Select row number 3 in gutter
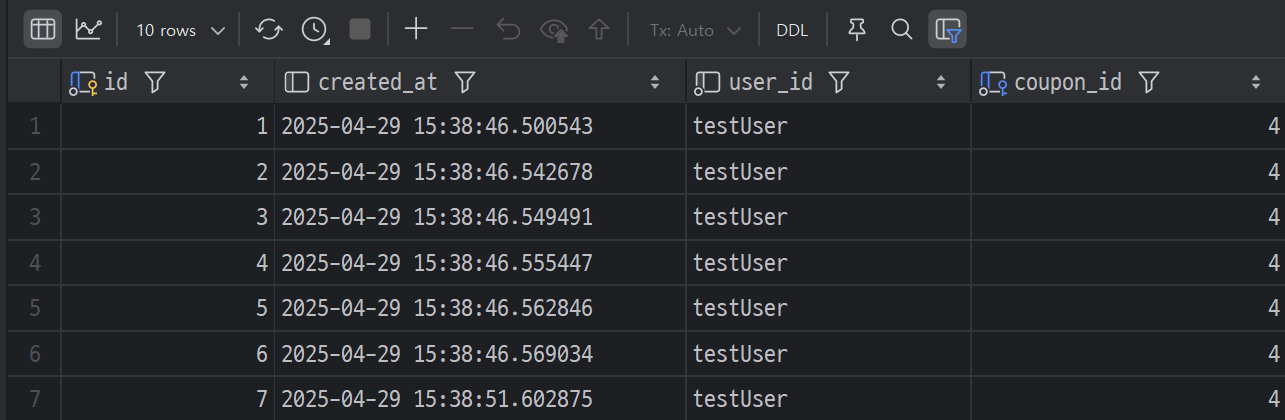1285x420 pixels. (35, 217)
